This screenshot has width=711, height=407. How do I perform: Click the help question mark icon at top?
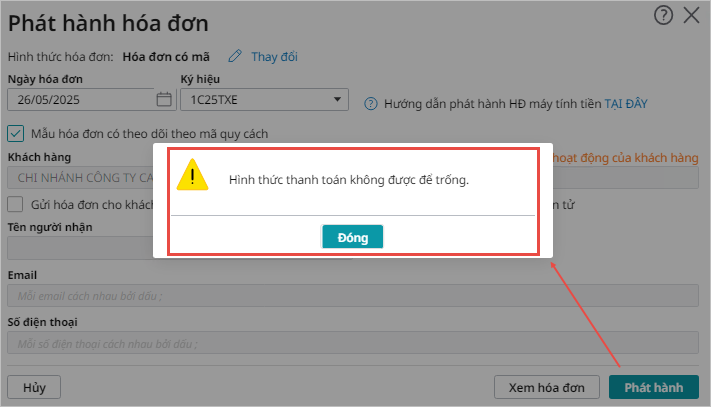tap(663, 15)
